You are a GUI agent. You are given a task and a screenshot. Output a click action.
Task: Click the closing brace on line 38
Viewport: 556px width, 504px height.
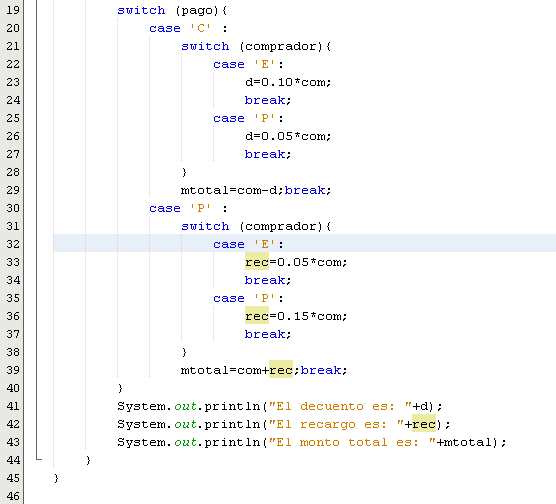tap(184, 352)
